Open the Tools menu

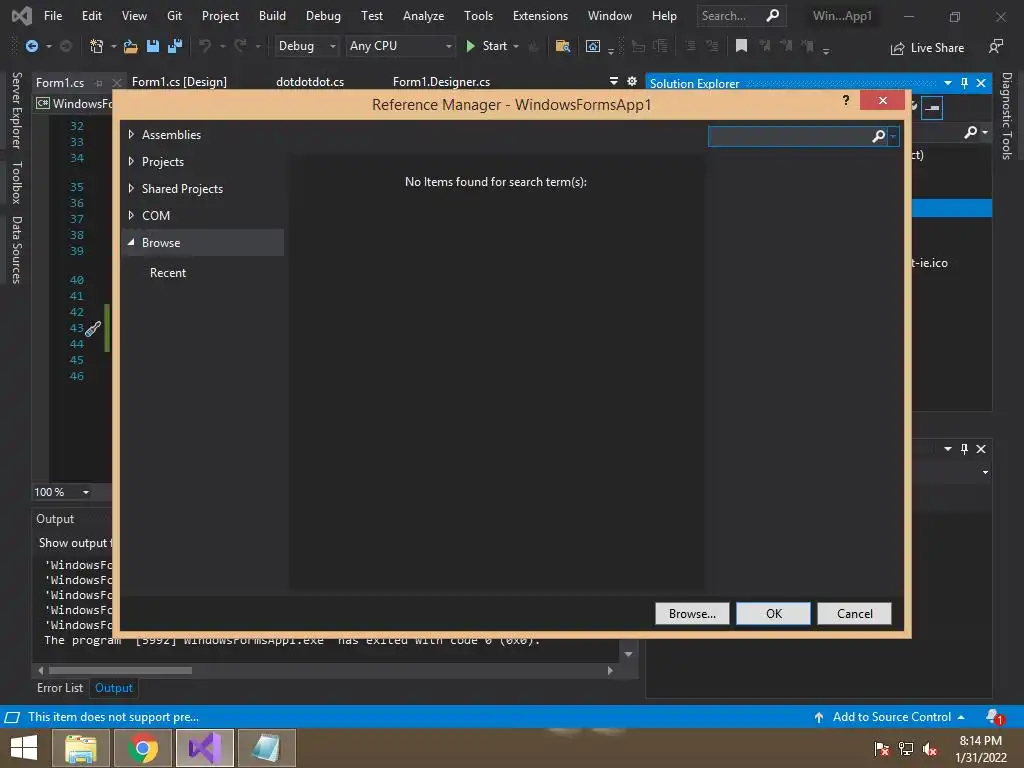tap(478, 16)
